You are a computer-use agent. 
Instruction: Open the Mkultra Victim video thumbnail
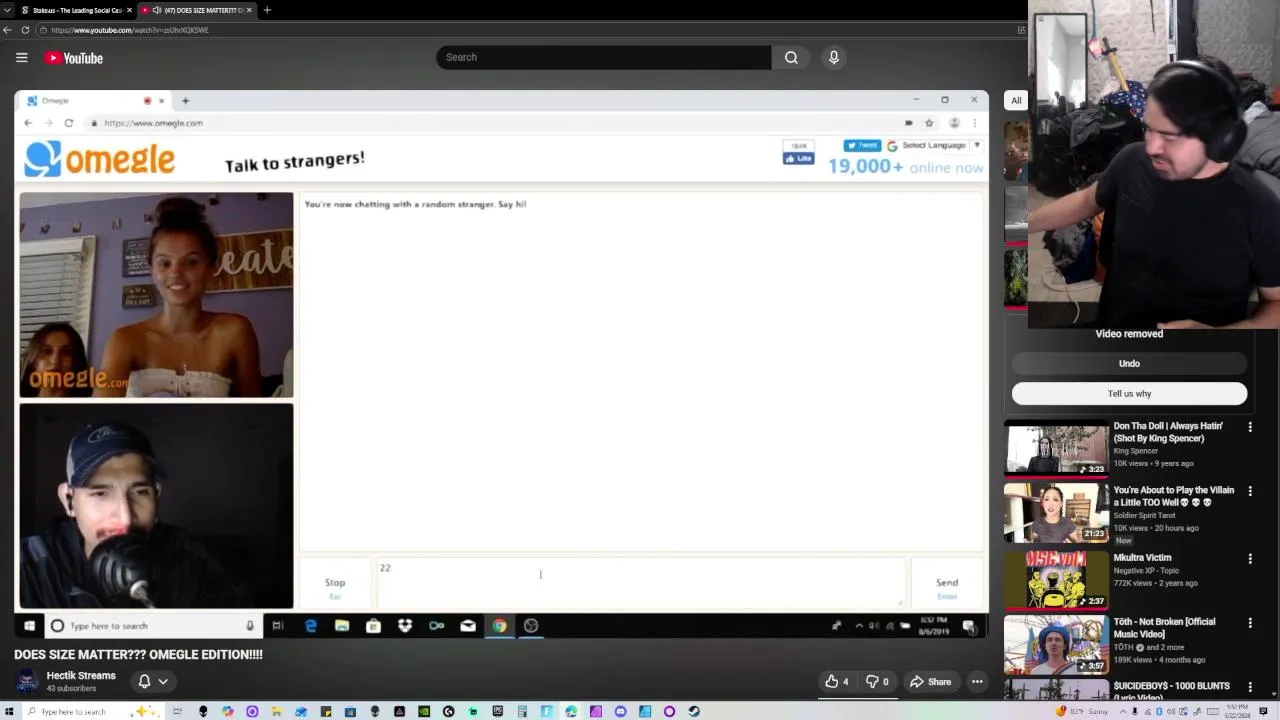(1057, 581)
